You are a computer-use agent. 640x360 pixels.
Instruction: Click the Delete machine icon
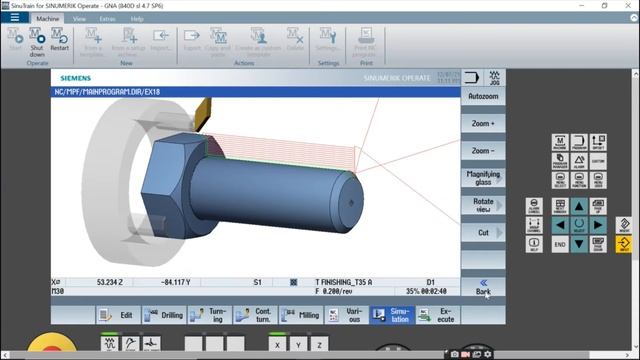click(295, 39)
